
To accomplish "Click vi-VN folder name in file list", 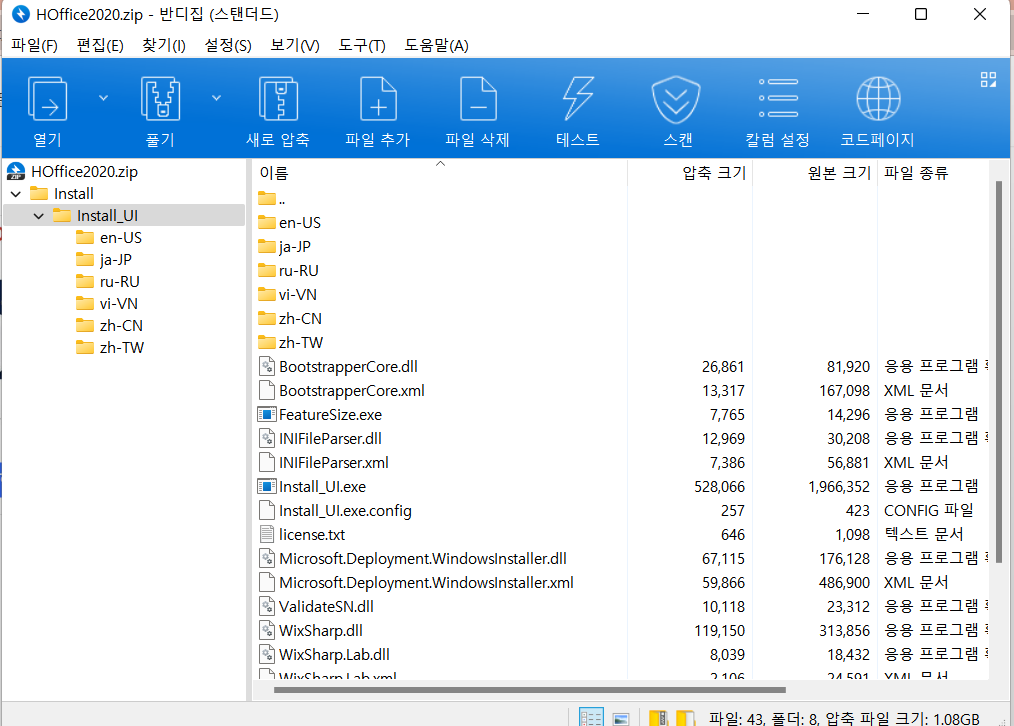I will coord(297,294).
